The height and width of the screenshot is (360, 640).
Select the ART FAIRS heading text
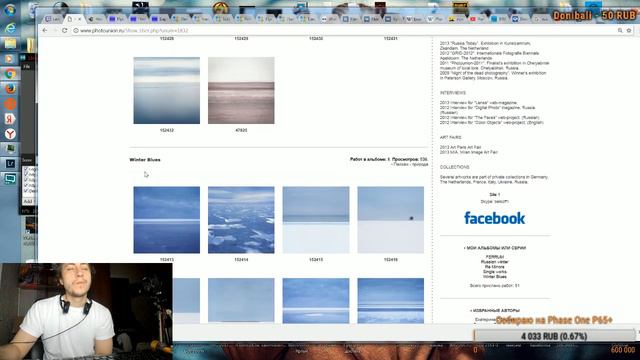[451, 138]
